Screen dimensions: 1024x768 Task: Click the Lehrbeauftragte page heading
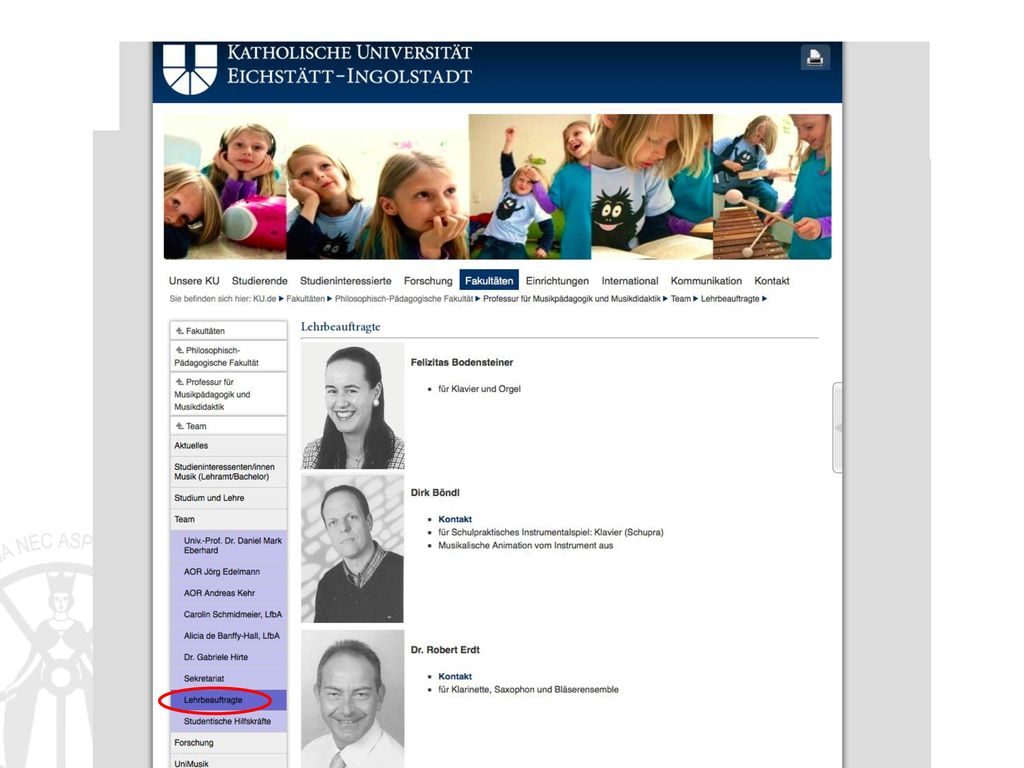340,327
